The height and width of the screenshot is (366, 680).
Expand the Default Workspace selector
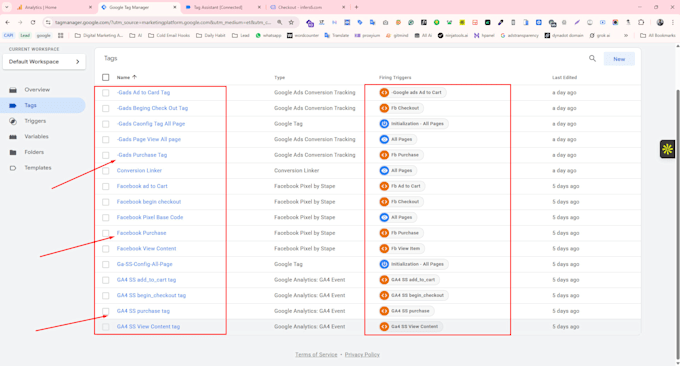(44, 62)
